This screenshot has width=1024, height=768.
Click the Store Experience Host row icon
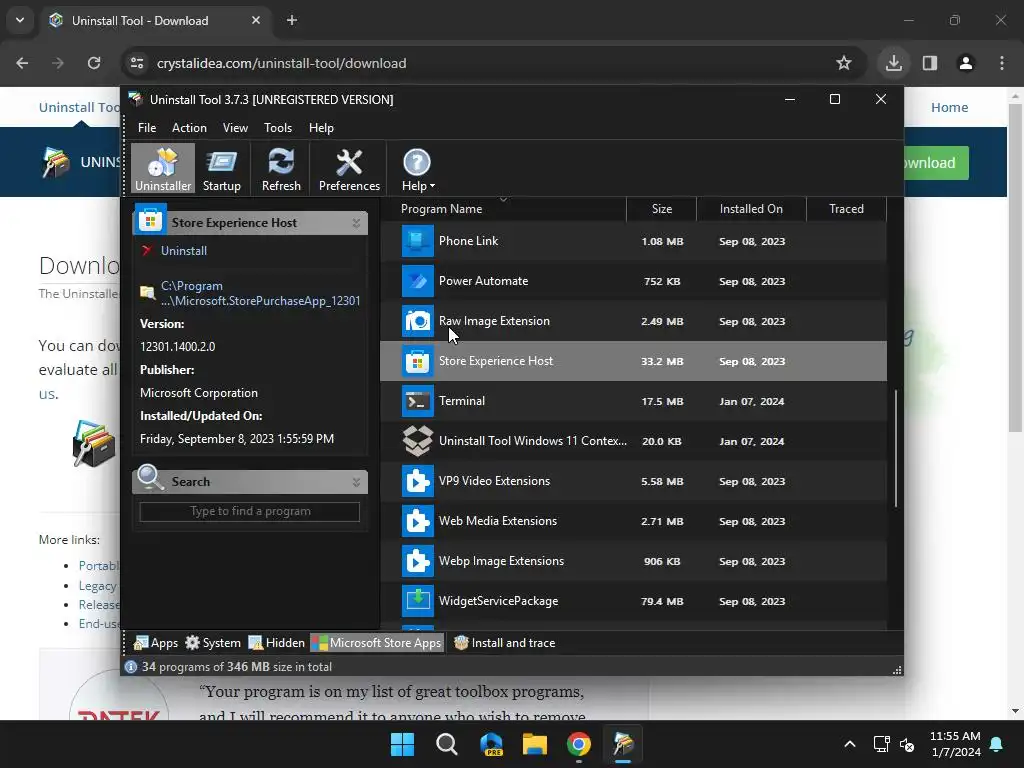[417, 361]
